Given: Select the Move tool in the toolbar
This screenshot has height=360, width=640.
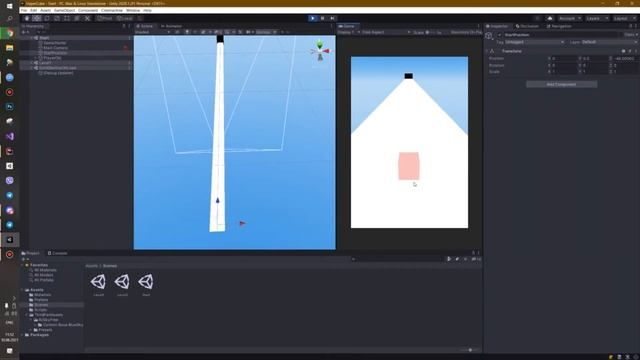Looking at the screenshot, I should click(x=37, y=18).
